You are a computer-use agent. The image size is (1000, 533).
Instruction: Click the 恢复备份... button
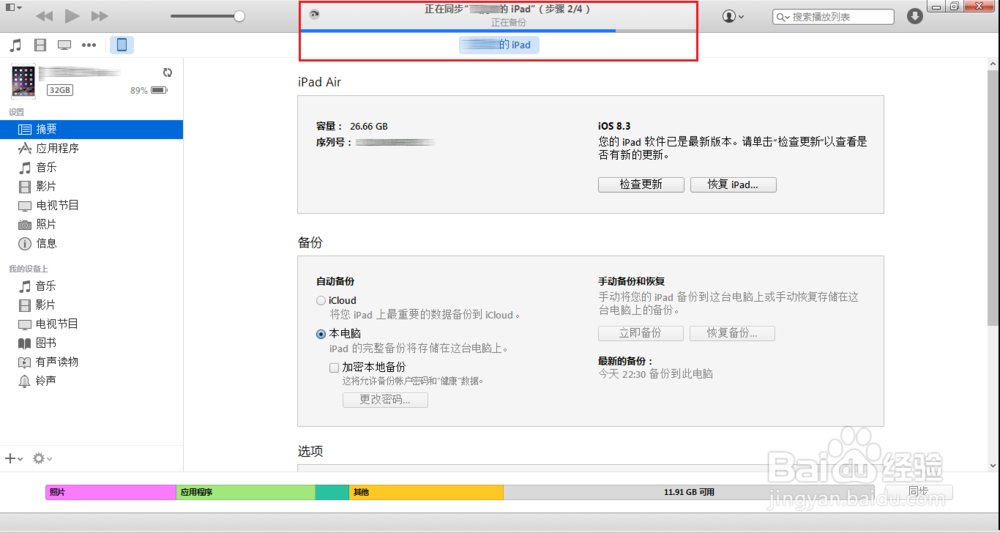click(x=732, y=333)
